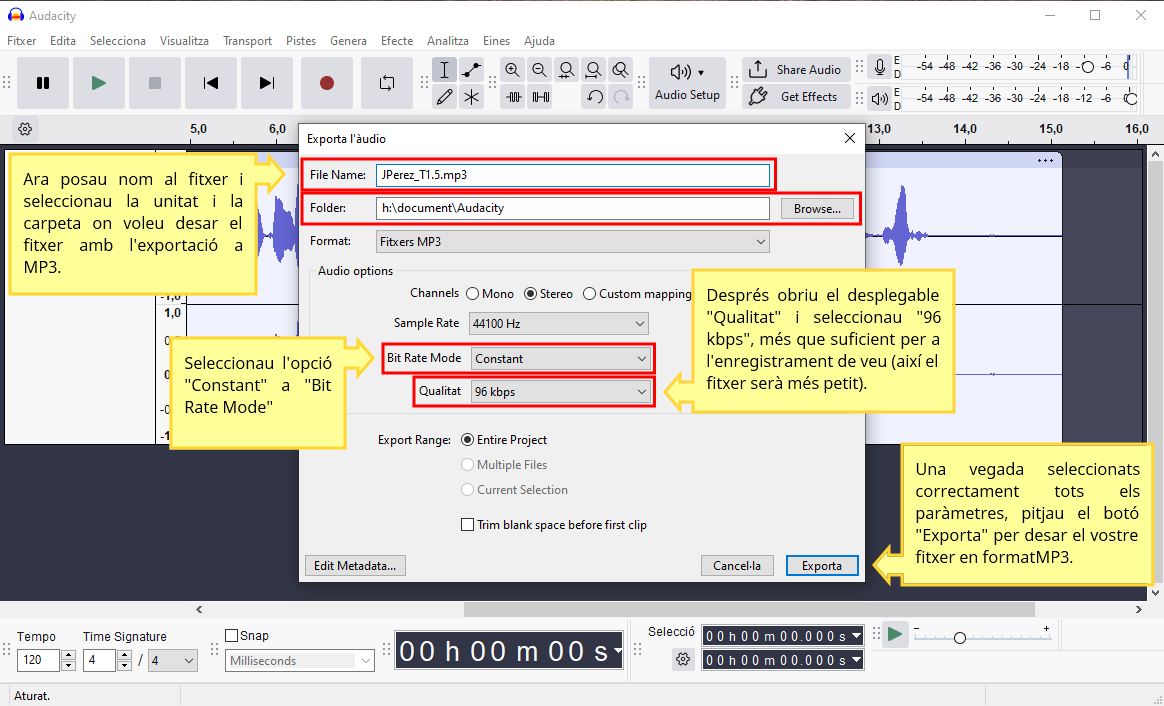Select the Multi-tool asterisk icon
1164x706 pixels.
click(471, 97)
